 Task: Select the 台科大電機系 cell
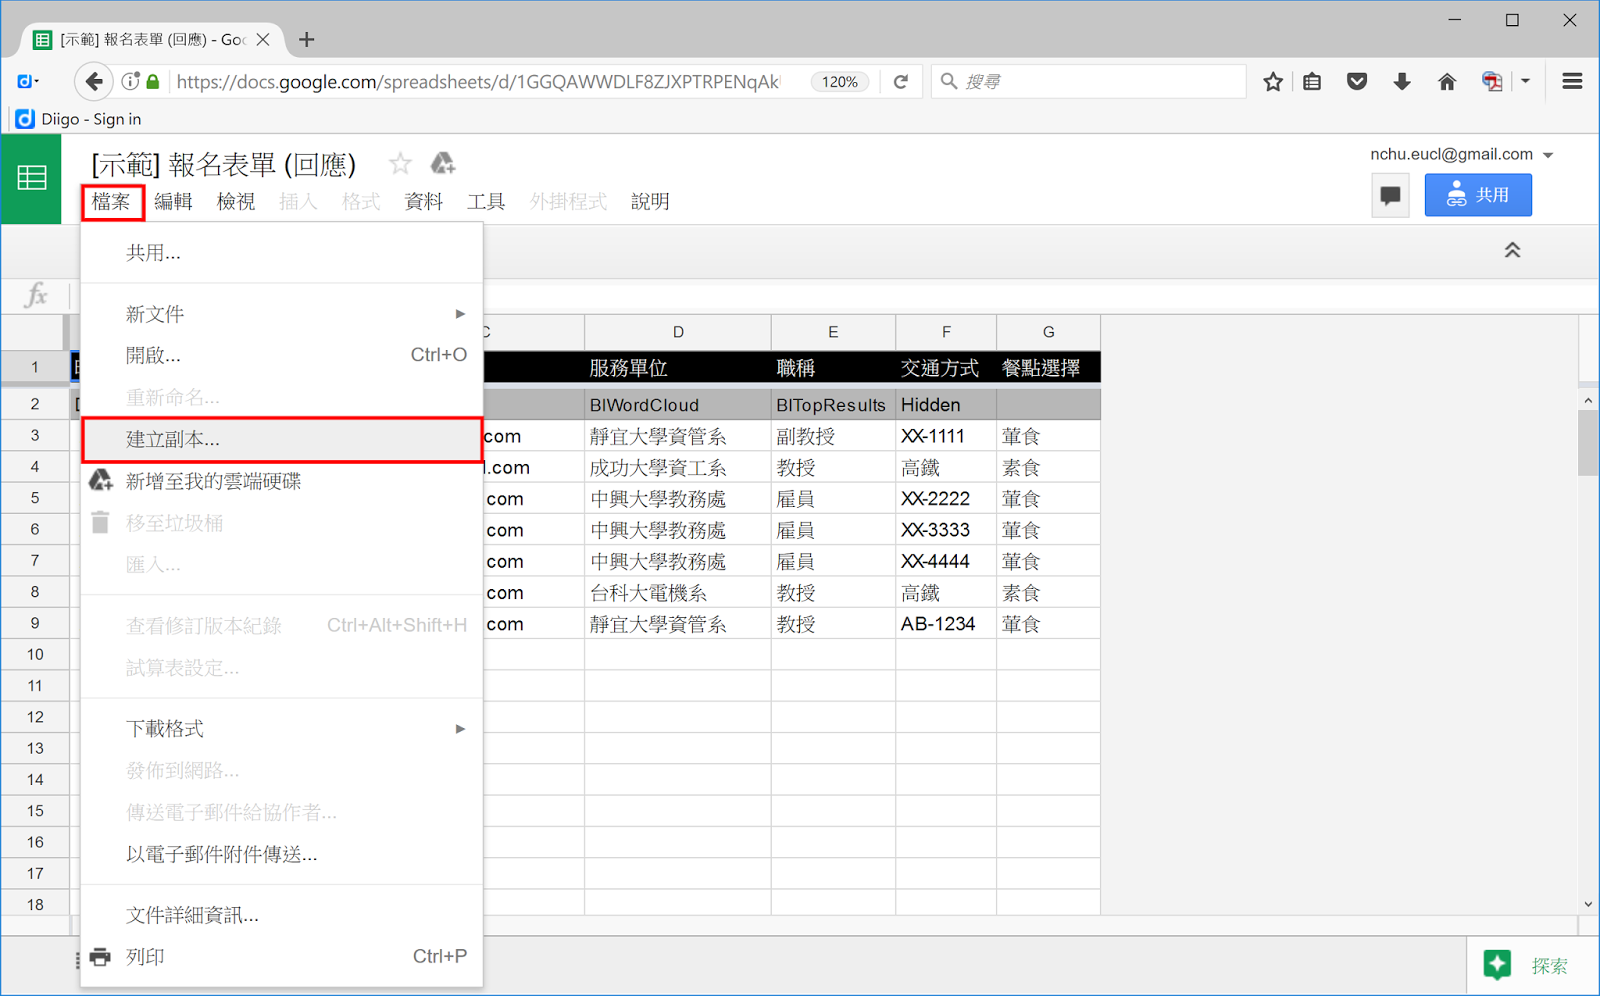click(x=678, y=592)
